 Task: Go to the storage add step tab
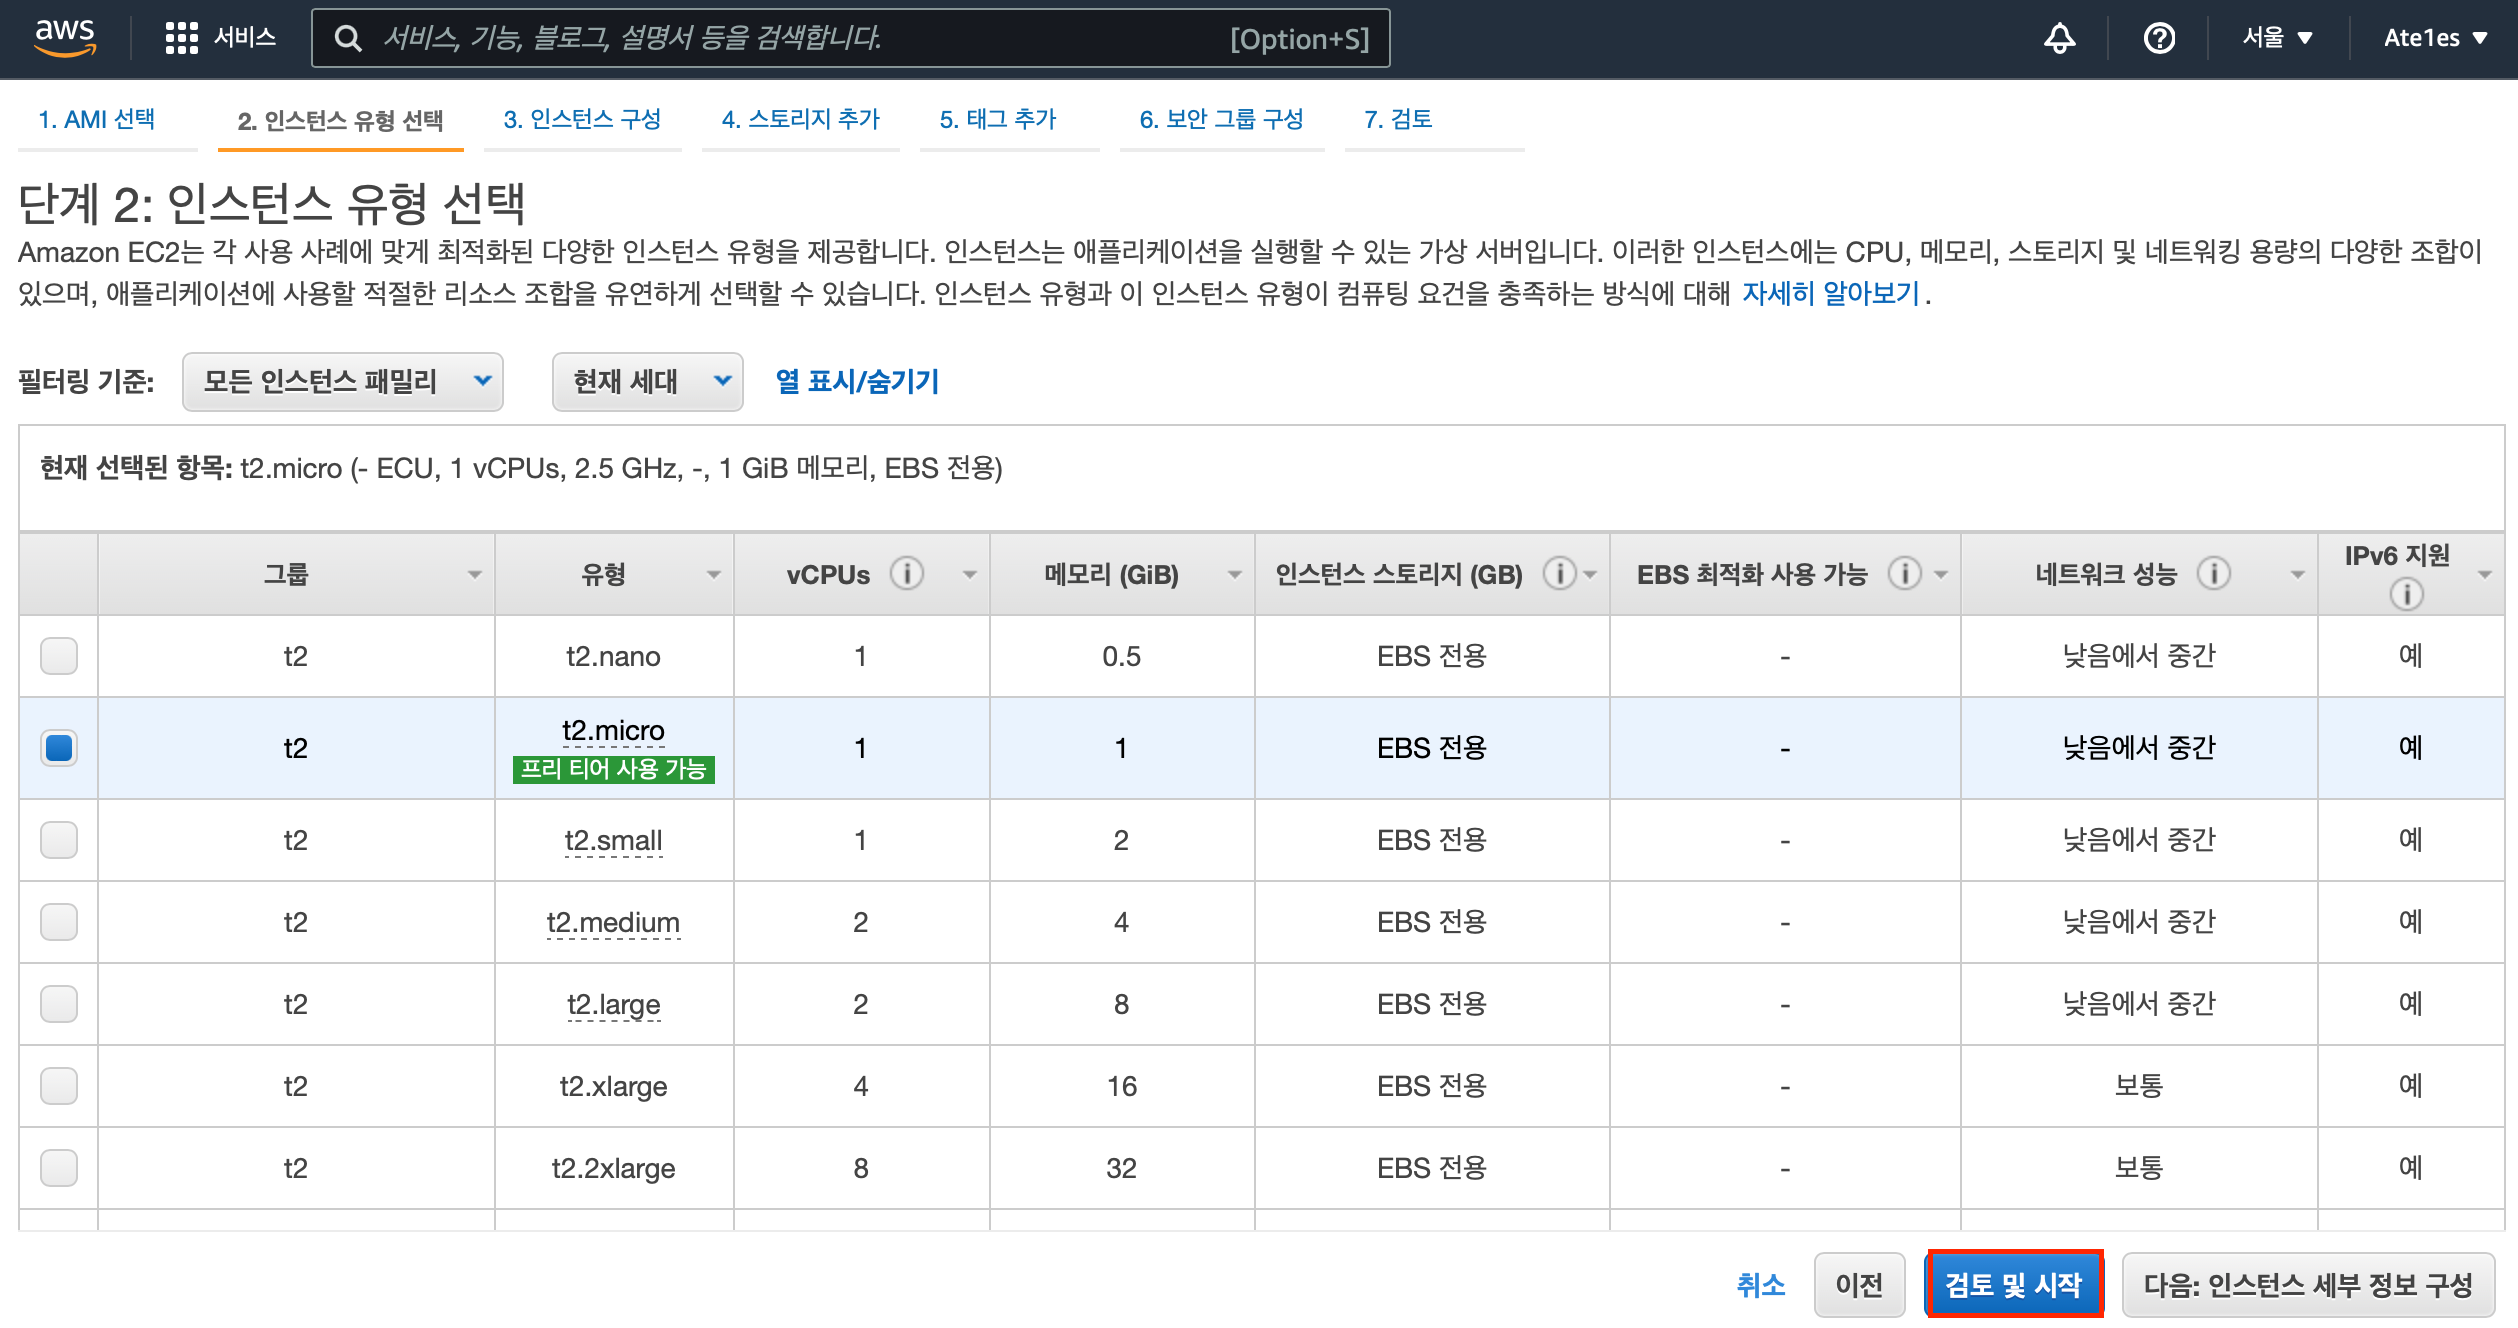point(800,119)
